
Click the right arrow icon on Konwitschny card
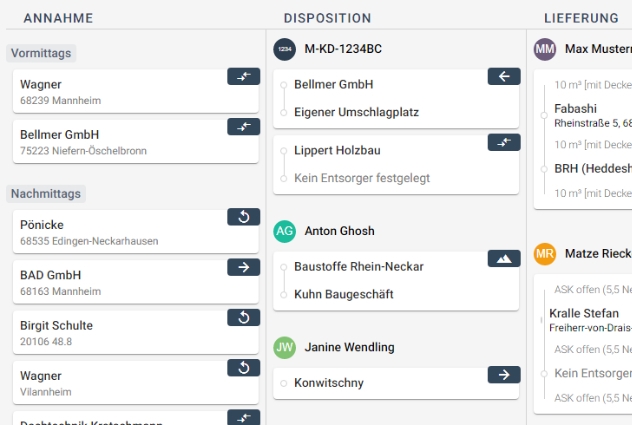tap(504, 374)
